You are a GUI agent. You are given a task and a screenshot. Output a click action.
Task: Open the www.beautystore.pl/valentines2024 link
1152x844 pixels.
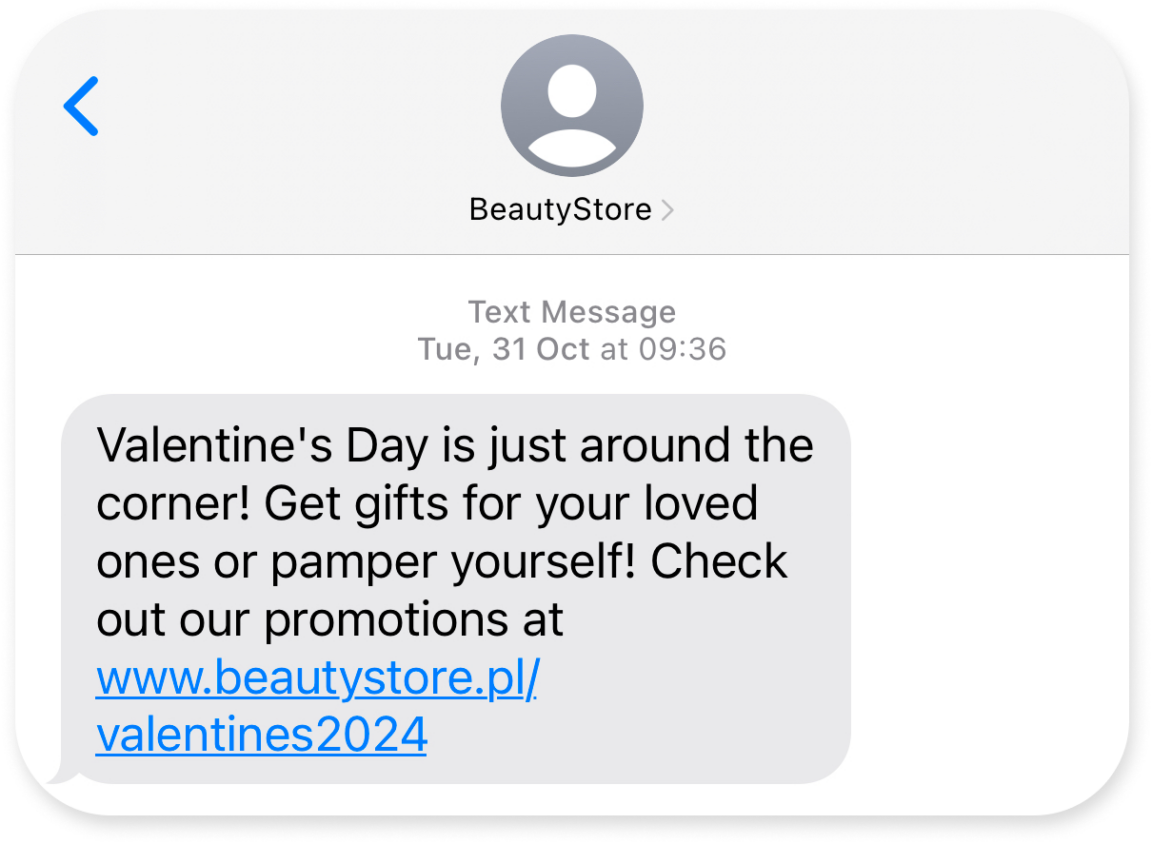coord(316,679)
